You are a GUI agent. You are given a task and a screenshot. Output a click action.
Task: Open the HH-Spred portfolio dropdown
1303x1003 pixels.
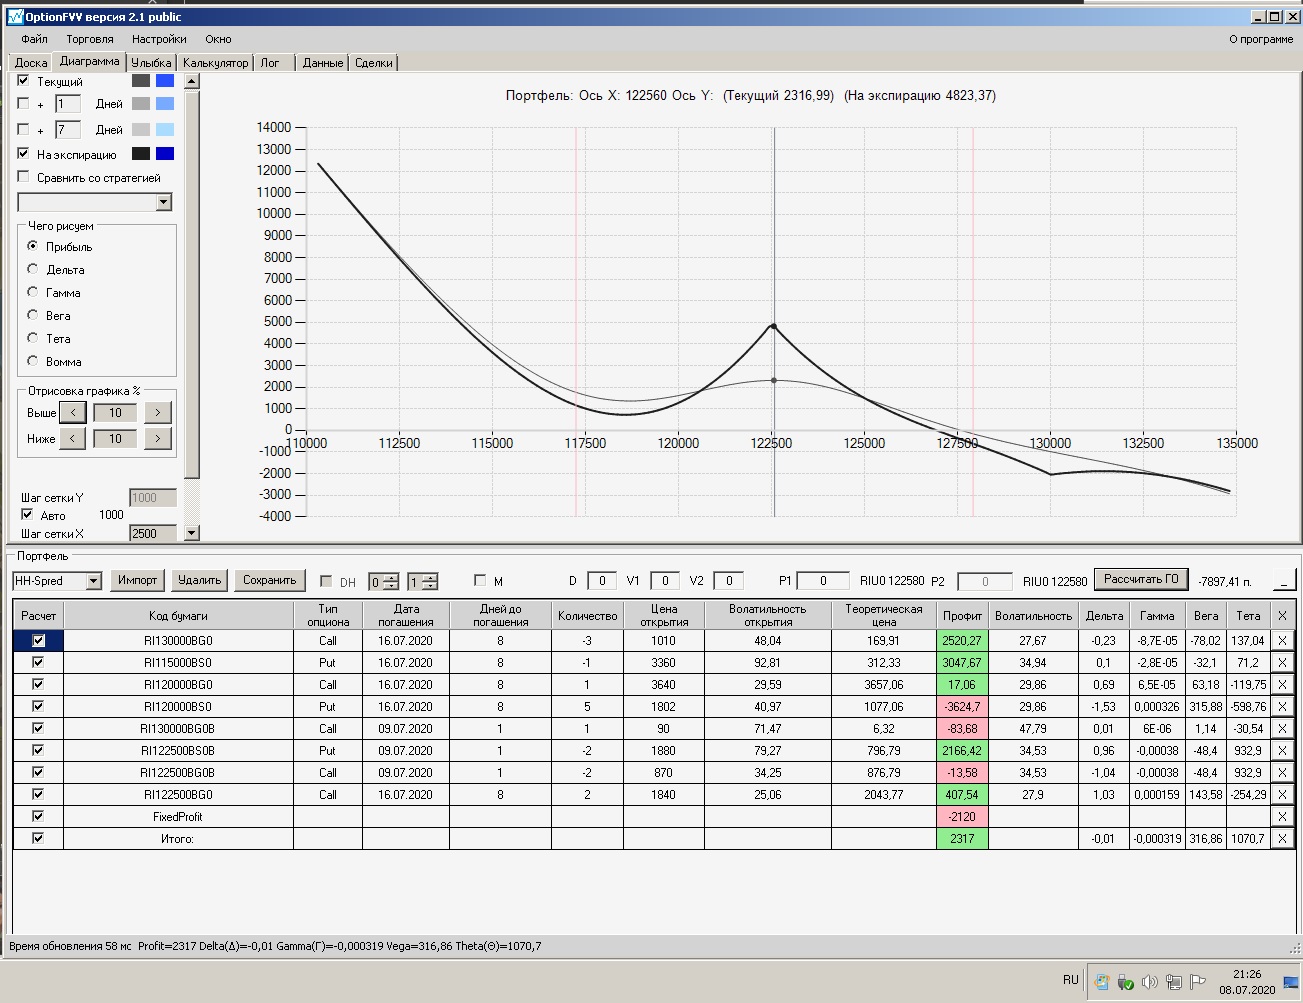93,581
